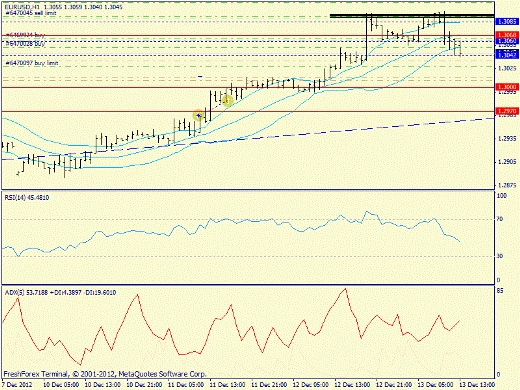Click the 12 Dec 21:00 time axis label

pyautogui.click(x=394, y=385)
